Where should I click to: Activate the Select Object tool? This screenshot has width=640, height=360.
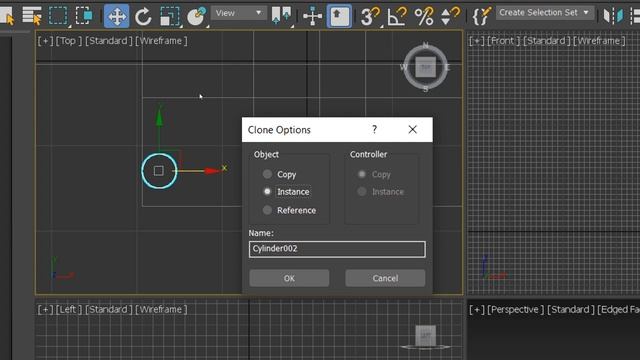(x=7, y=16)
